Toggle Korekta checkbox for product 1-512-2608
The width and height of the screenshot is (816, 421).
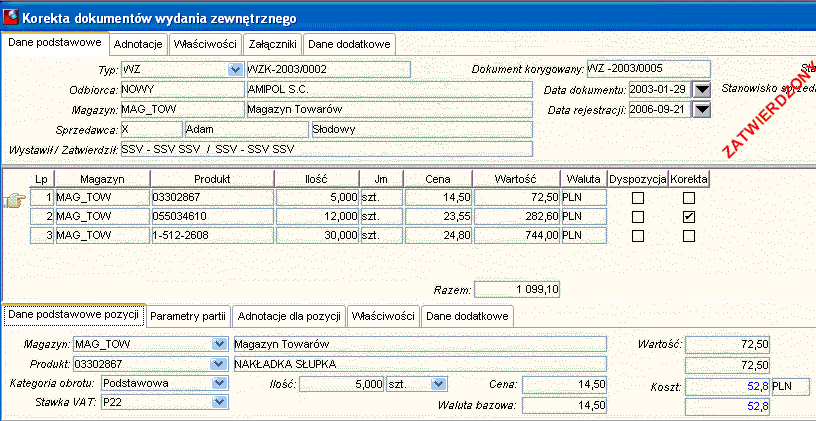(x=689, y=236)
